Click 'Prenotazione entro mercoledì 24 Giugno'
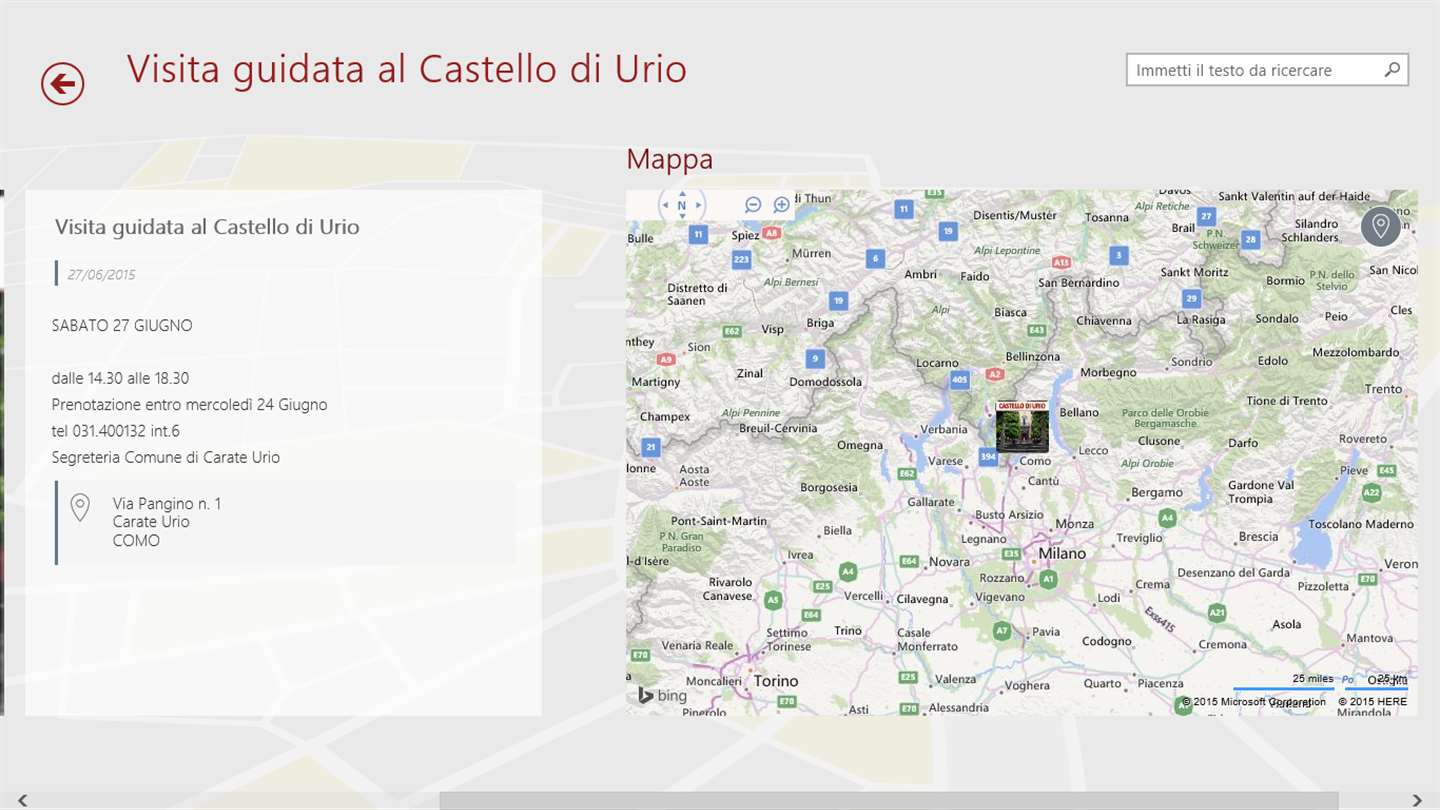The width and height of the screenshot is (1440, 810). [190, 405]
